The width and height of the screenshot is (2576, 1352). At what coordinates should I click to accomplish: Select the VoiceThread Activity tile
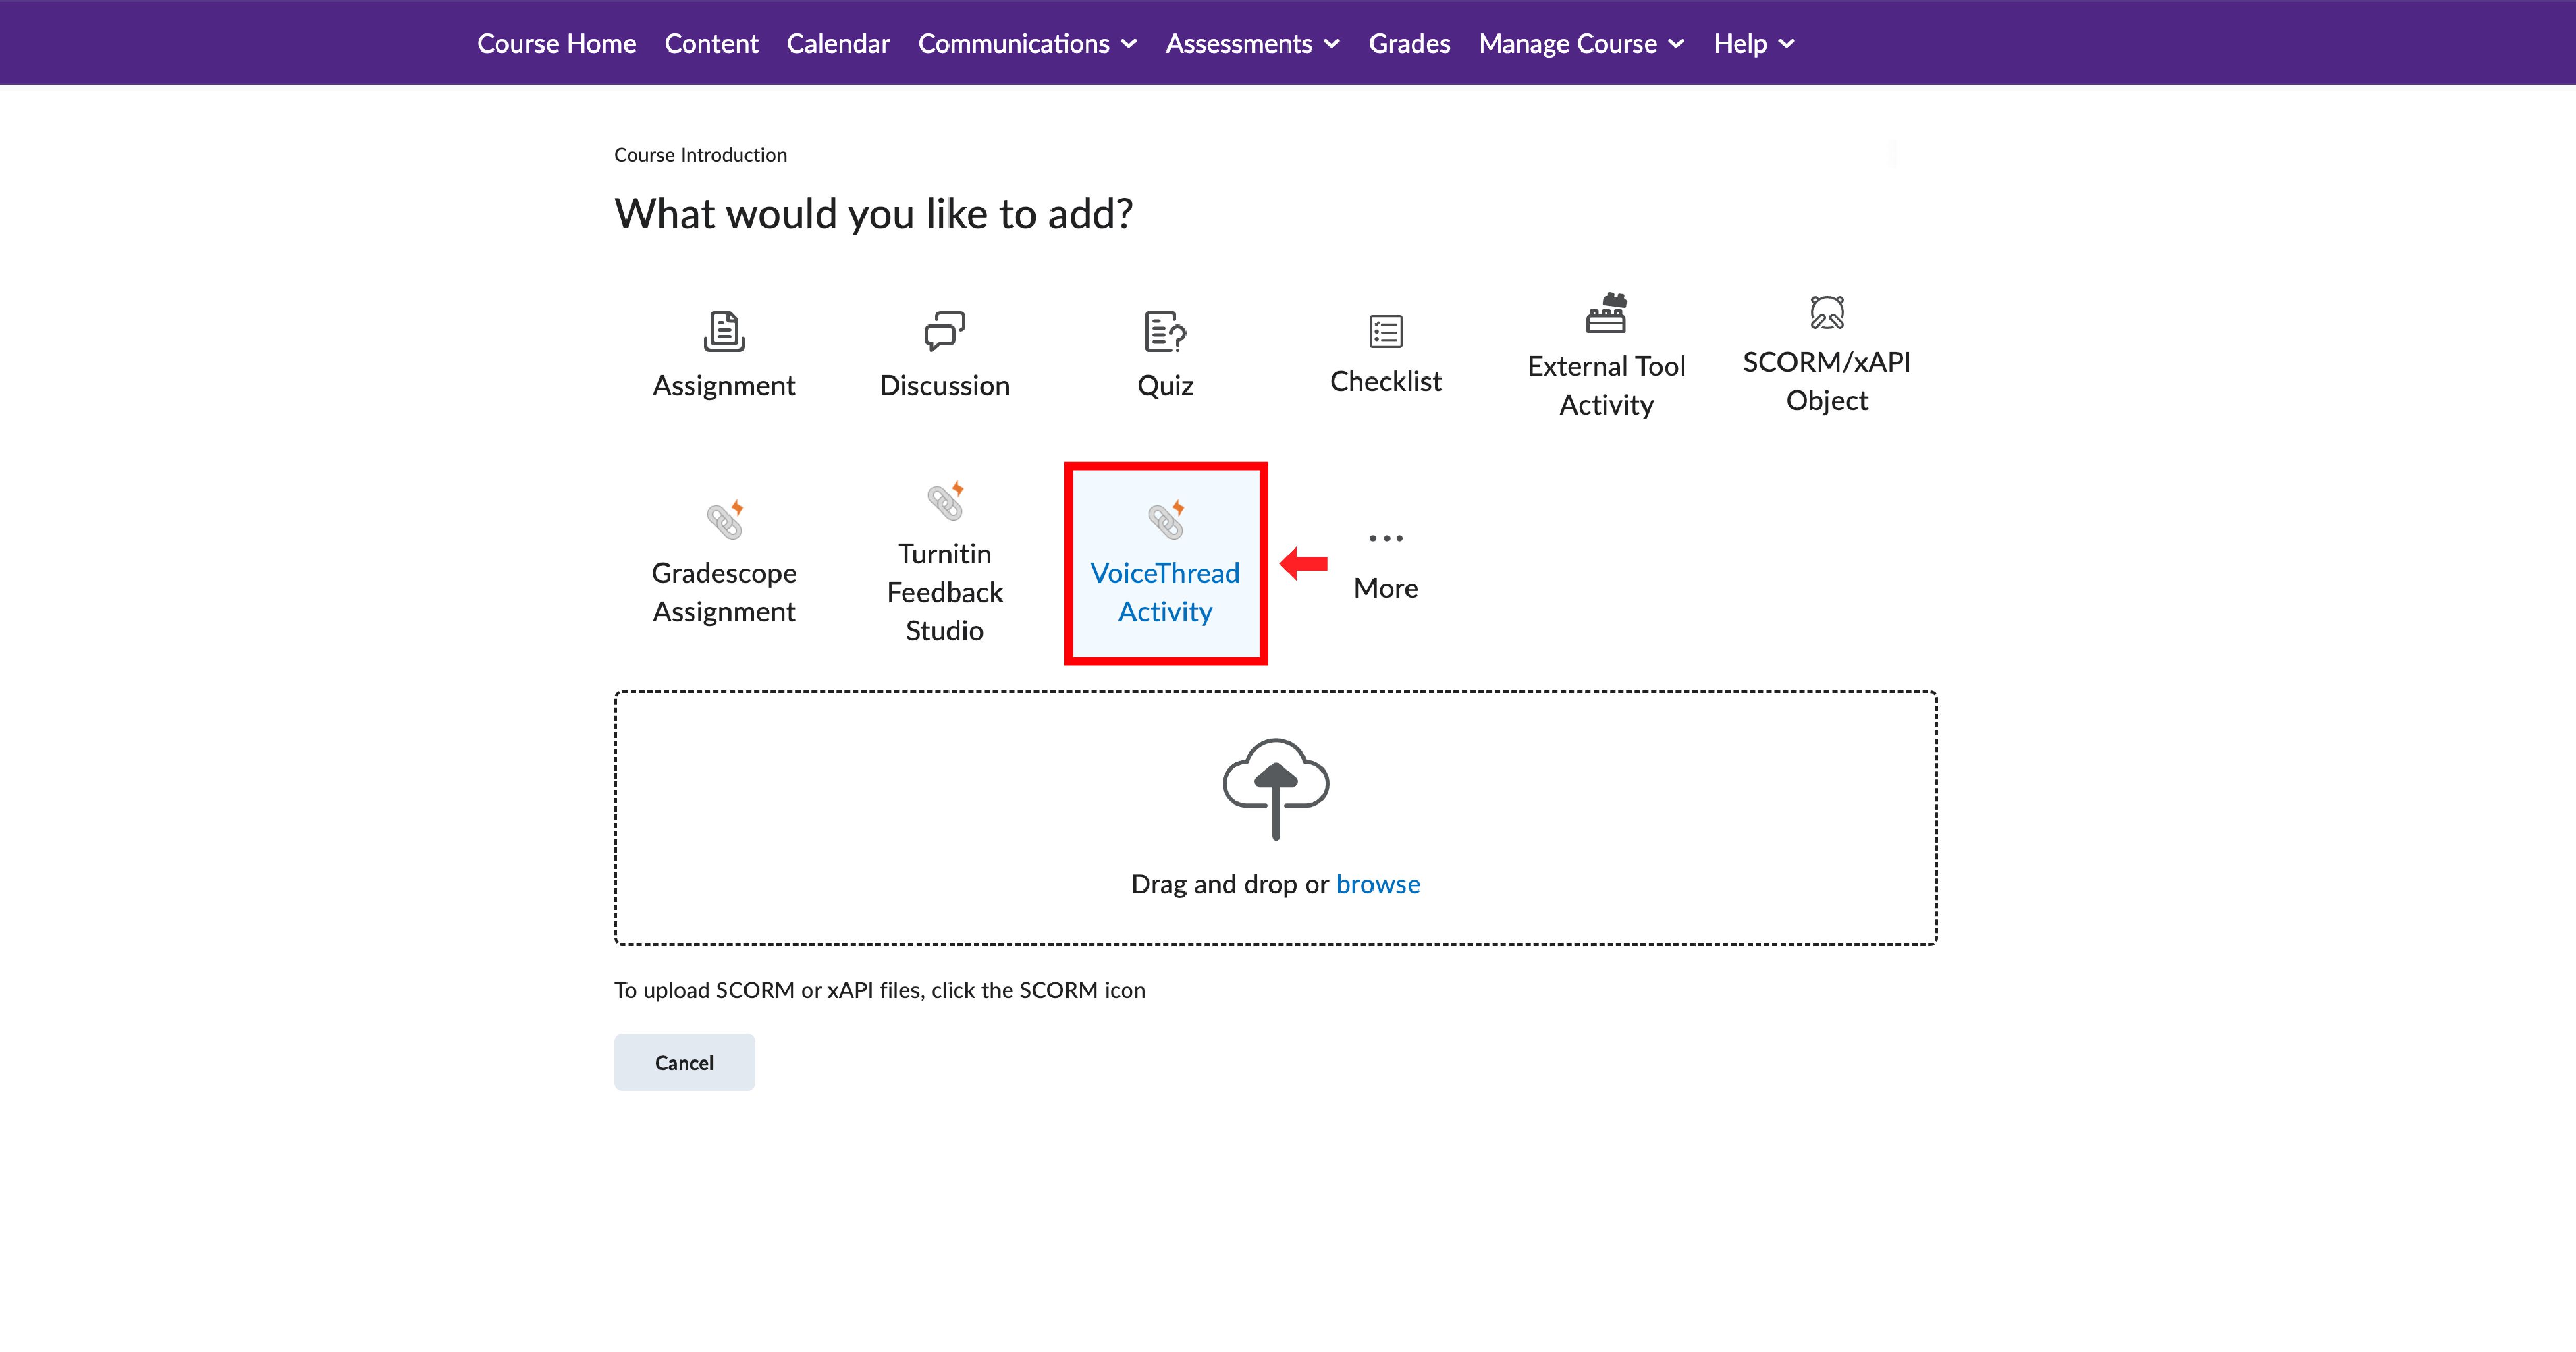1165,563
